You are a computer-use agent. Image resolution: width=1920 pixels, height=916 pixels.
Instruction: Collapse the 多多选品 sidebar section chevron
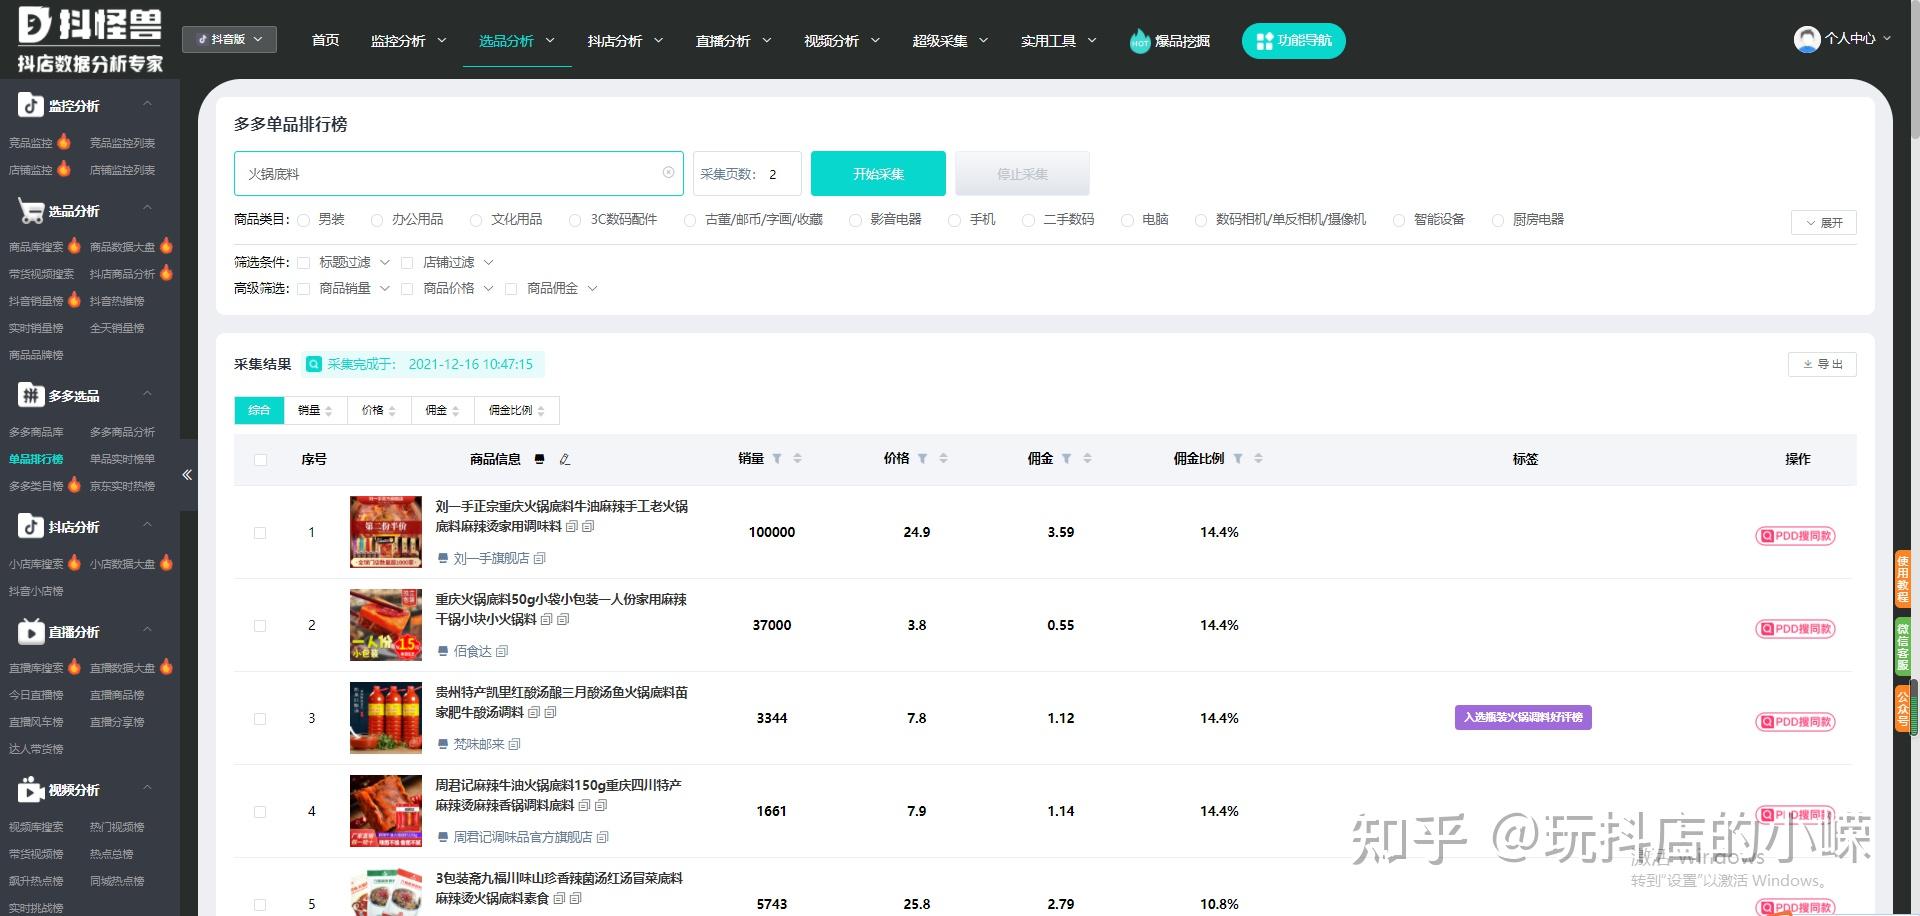coord(148,394)
